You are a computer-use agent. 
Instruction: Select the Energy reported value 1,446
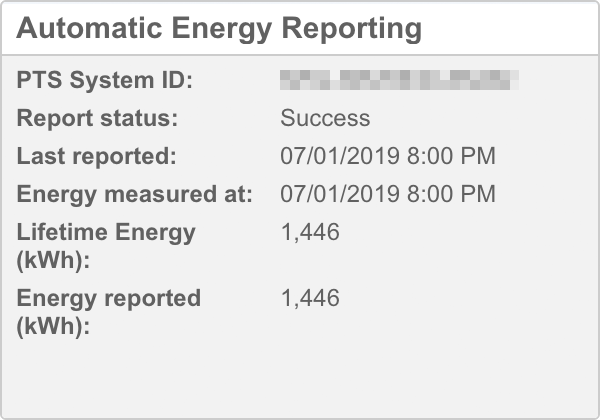pyautogui.click(x=310, y=297)
